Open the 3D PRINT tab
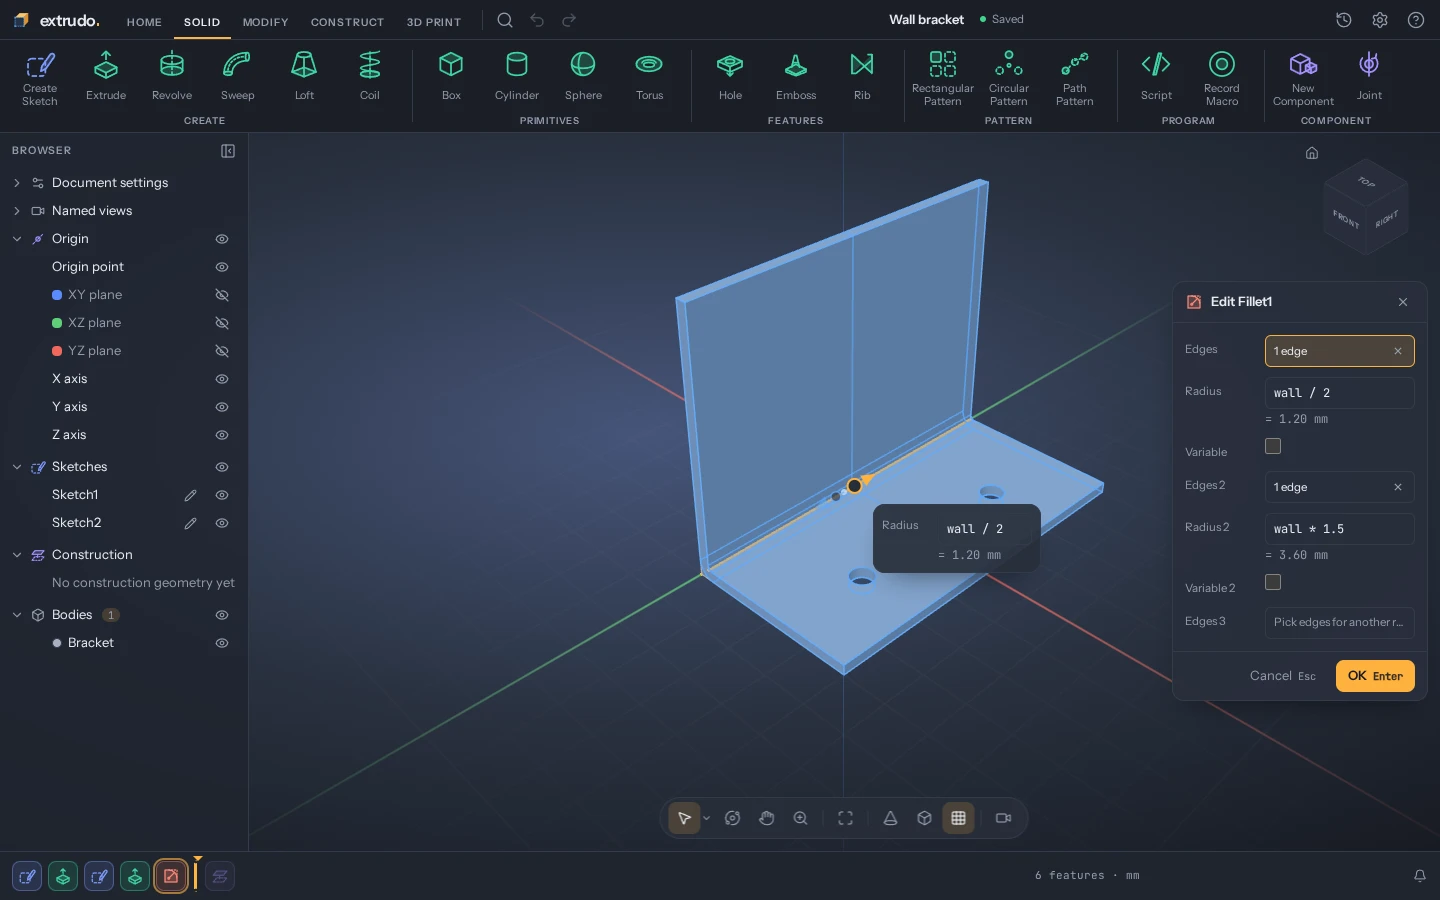 click(434, 22)
